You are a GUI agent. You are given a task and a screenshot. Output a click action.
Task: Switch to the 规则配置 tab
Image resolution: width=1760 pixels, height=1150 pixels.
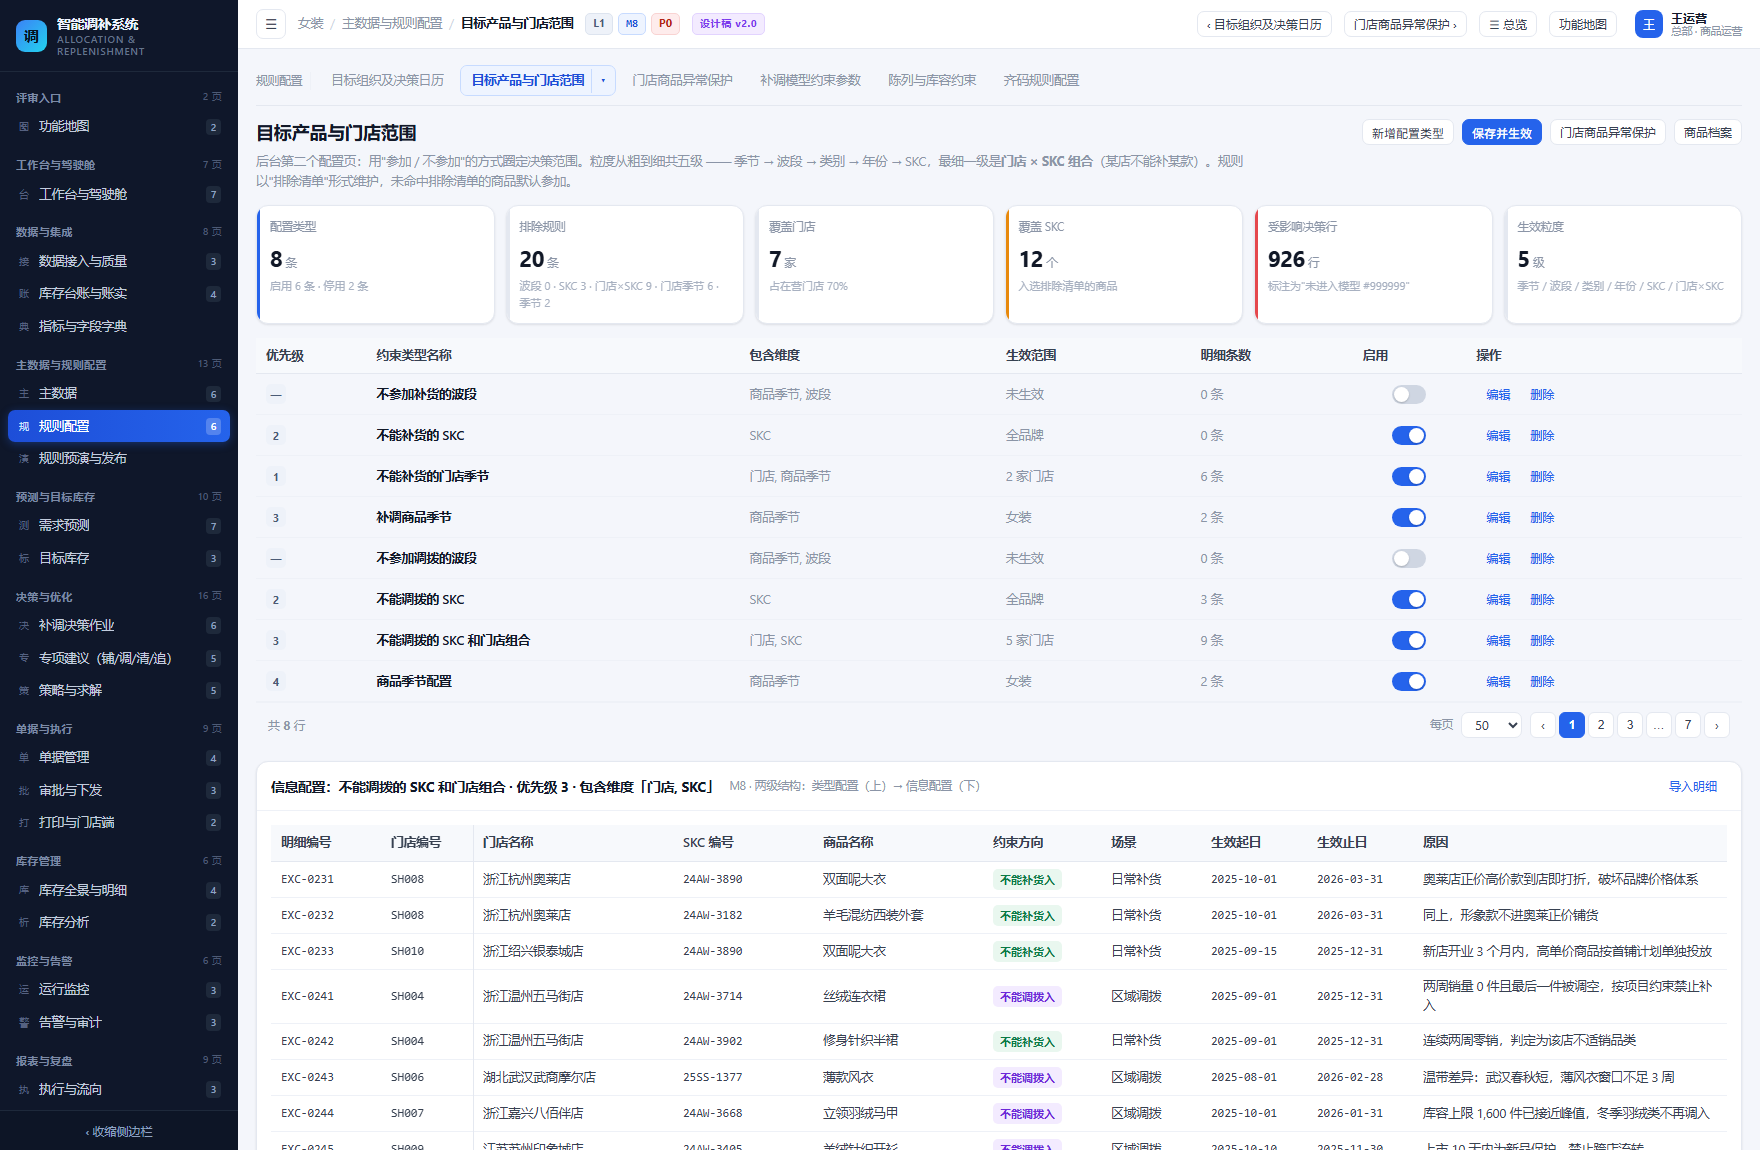tap(279, 81)
